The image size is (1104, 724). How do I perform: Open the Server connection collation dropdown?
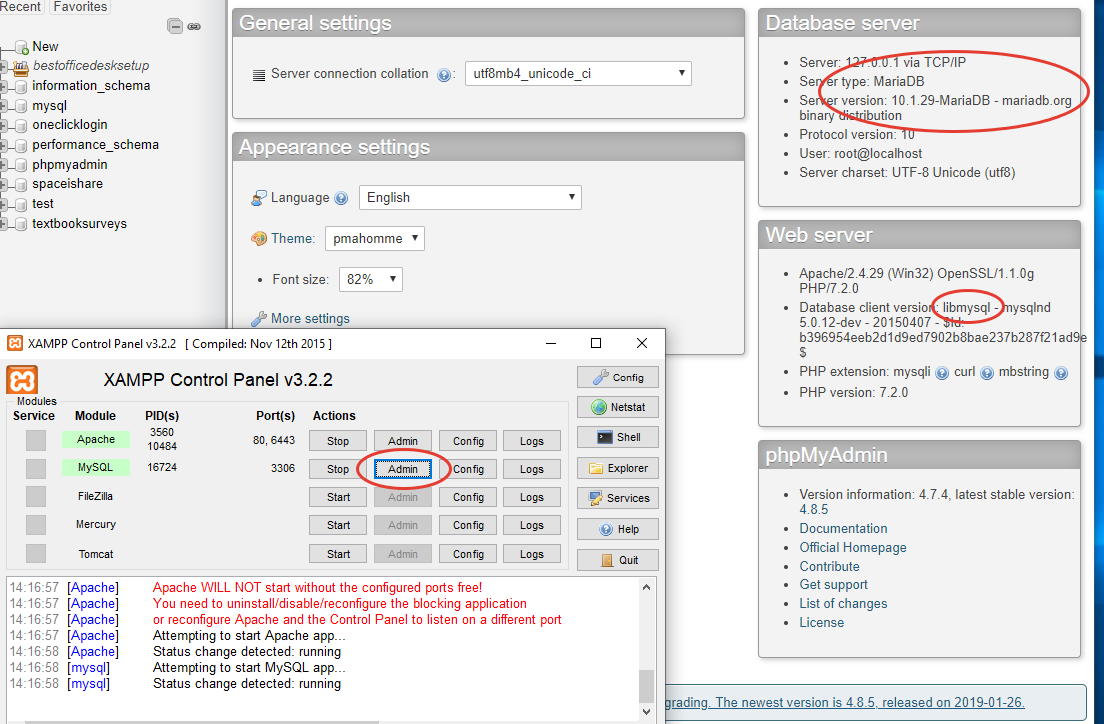pyautogui.click(x=578, y=73)
